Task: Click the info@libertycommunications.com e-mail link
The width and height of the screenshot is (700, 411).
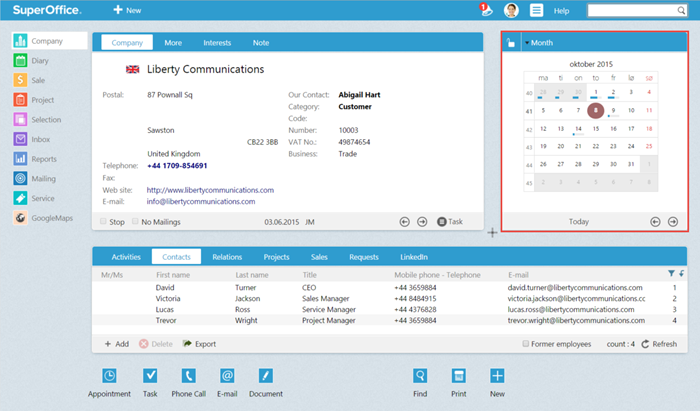Action: pos(201,202)
